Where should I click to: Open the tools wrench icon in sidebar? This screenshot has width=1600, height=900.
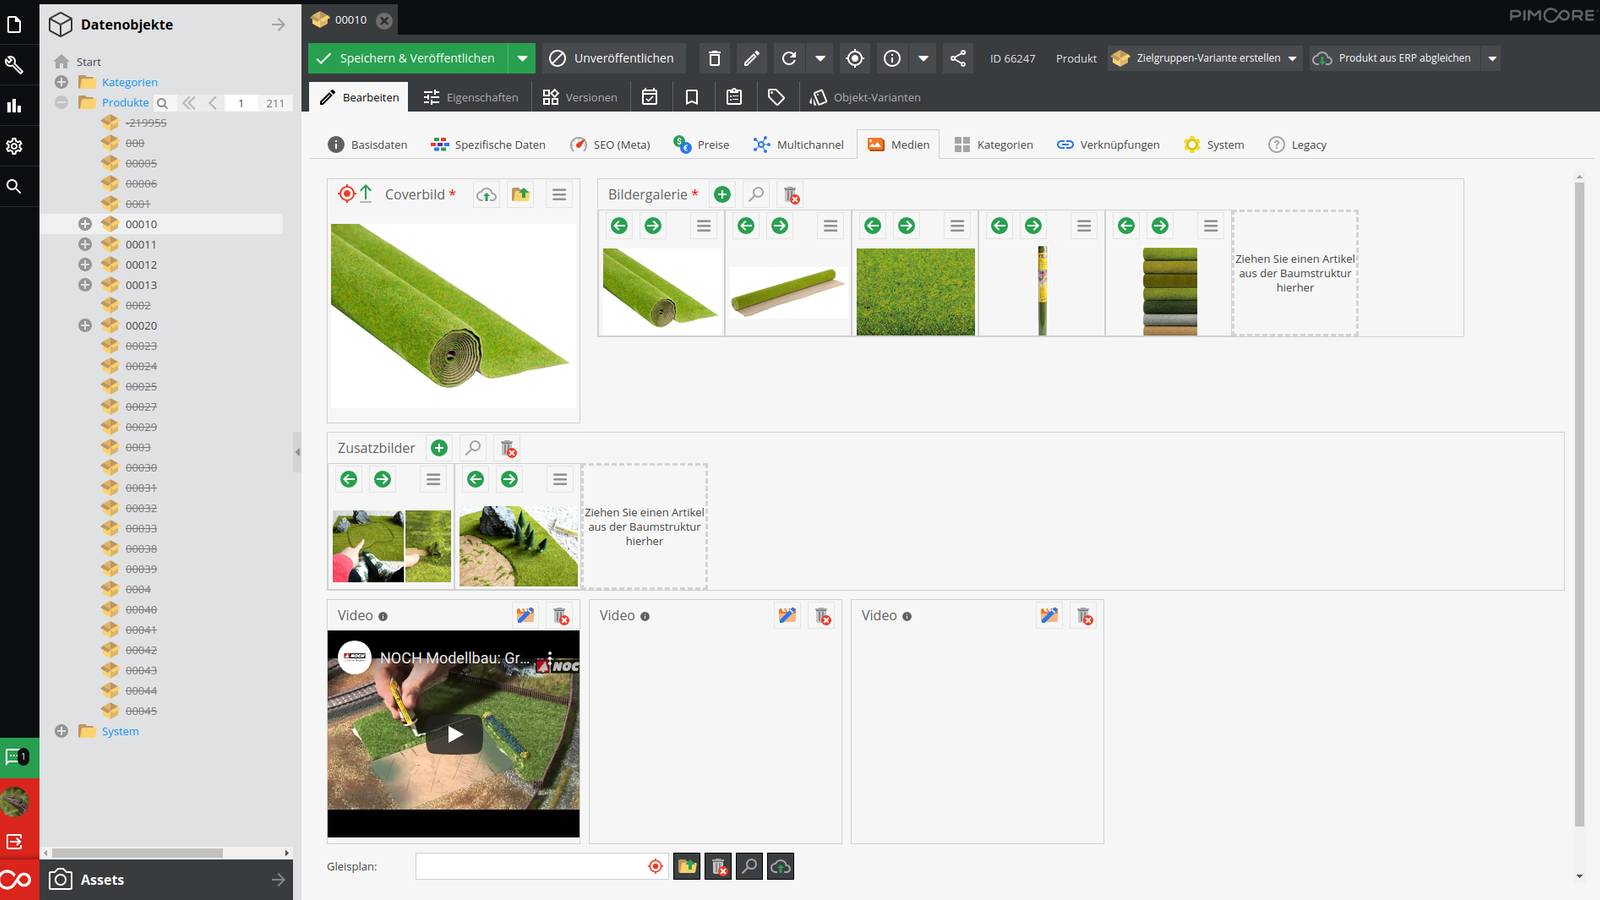pos(14,65)
